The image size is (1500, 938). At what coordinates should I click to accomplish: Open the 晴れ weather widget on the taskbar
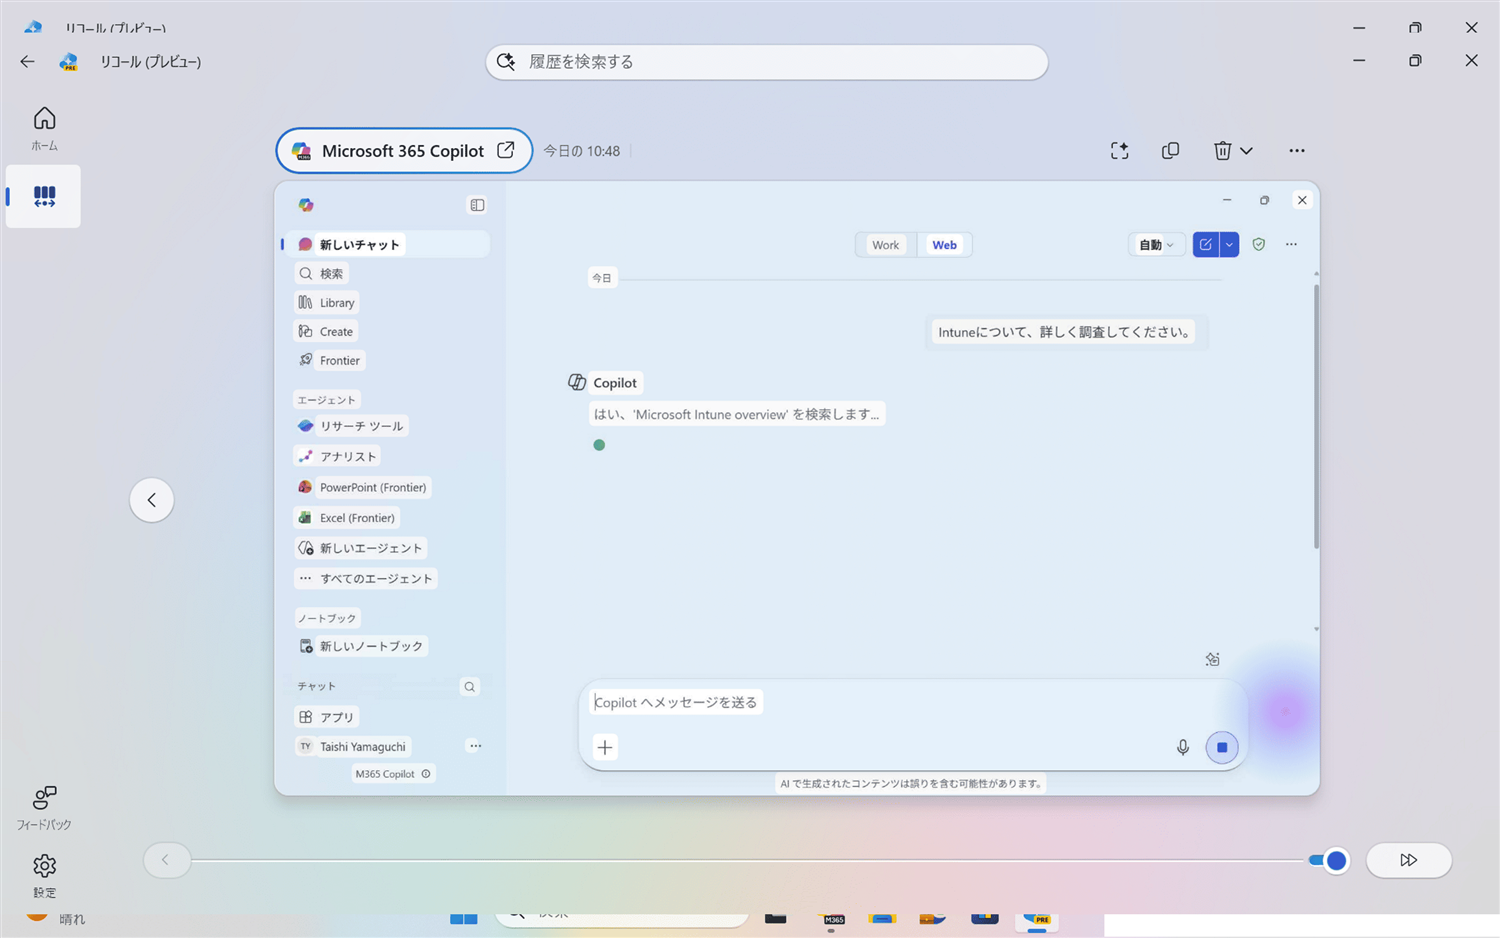(57, 918)
